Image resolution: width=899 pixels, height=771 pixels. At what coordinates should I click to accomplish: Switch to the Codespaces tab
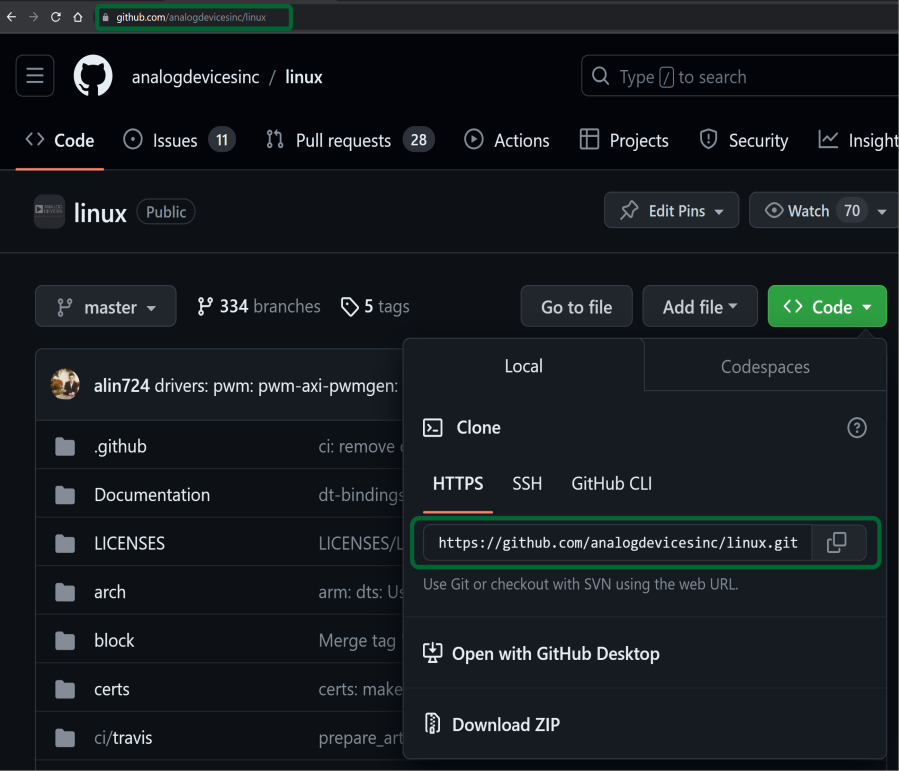765,367
